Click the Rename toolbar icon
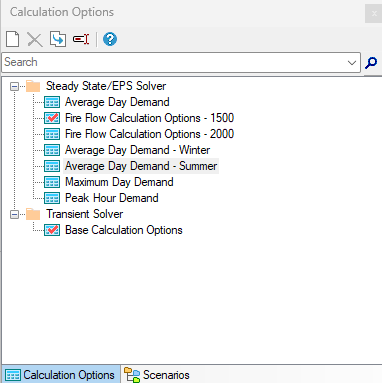382x383 pixels. click(x=81, y=39)
